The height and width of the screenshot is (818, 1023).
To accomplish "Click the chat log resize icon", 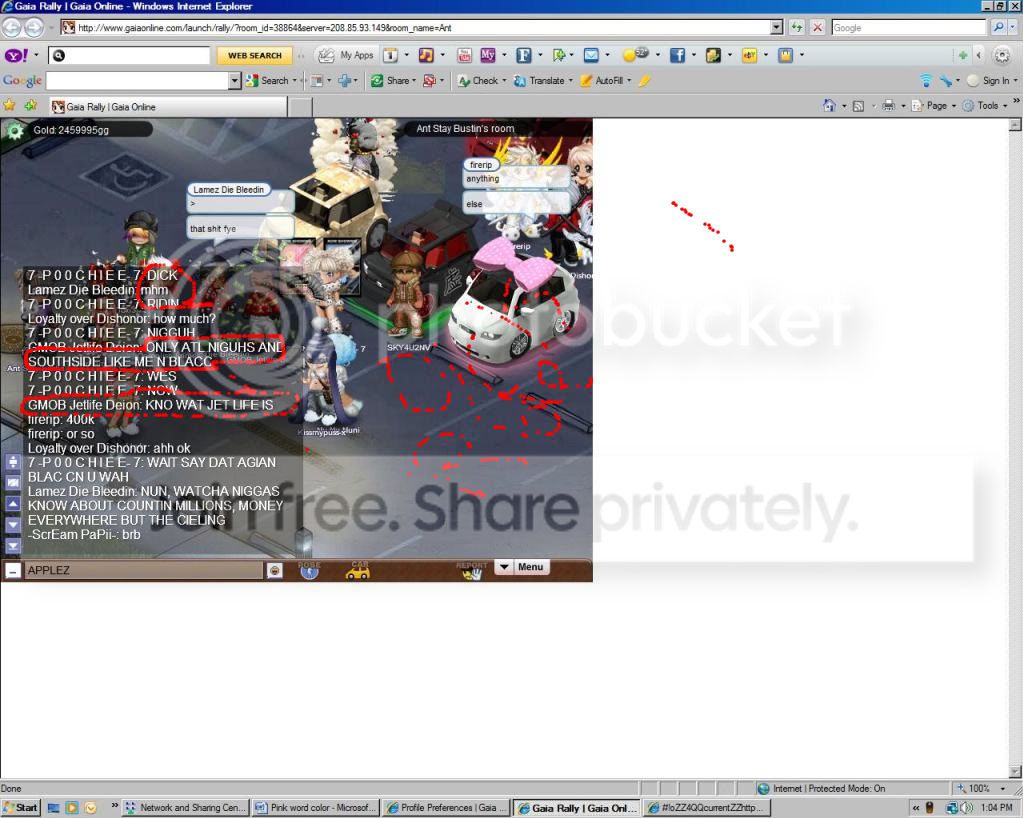I will (13, 461).
